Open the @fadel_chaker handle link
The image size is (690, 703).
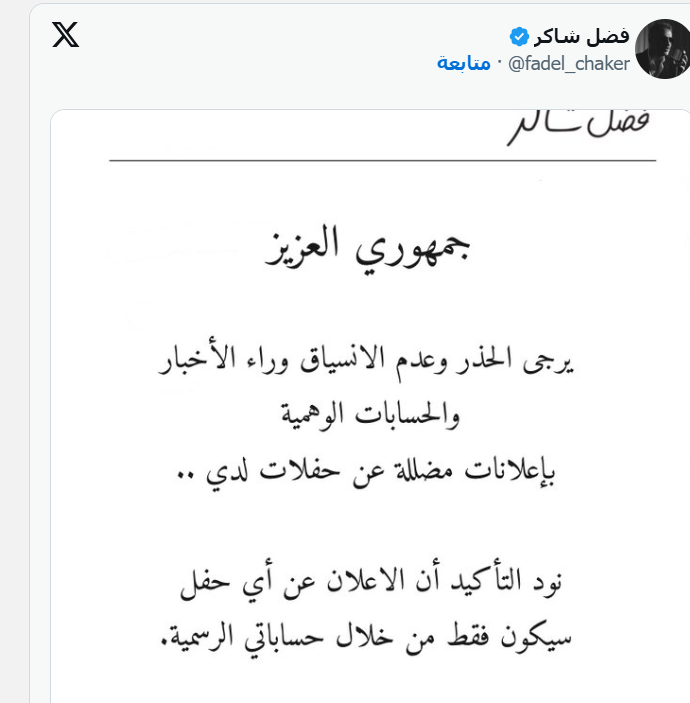coord(569,64)
